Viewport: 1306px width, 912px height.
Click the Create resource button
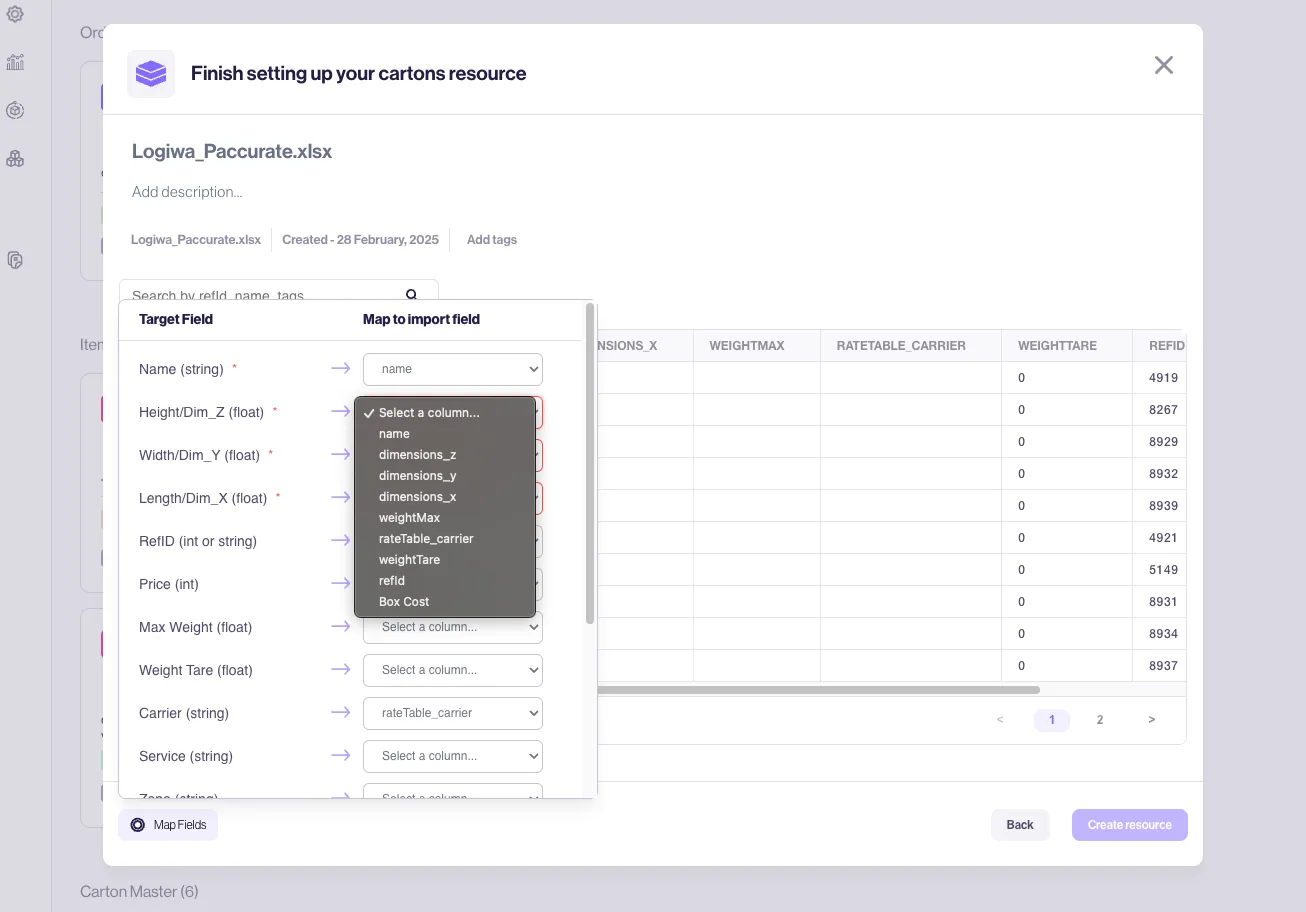click(1130, 825)
